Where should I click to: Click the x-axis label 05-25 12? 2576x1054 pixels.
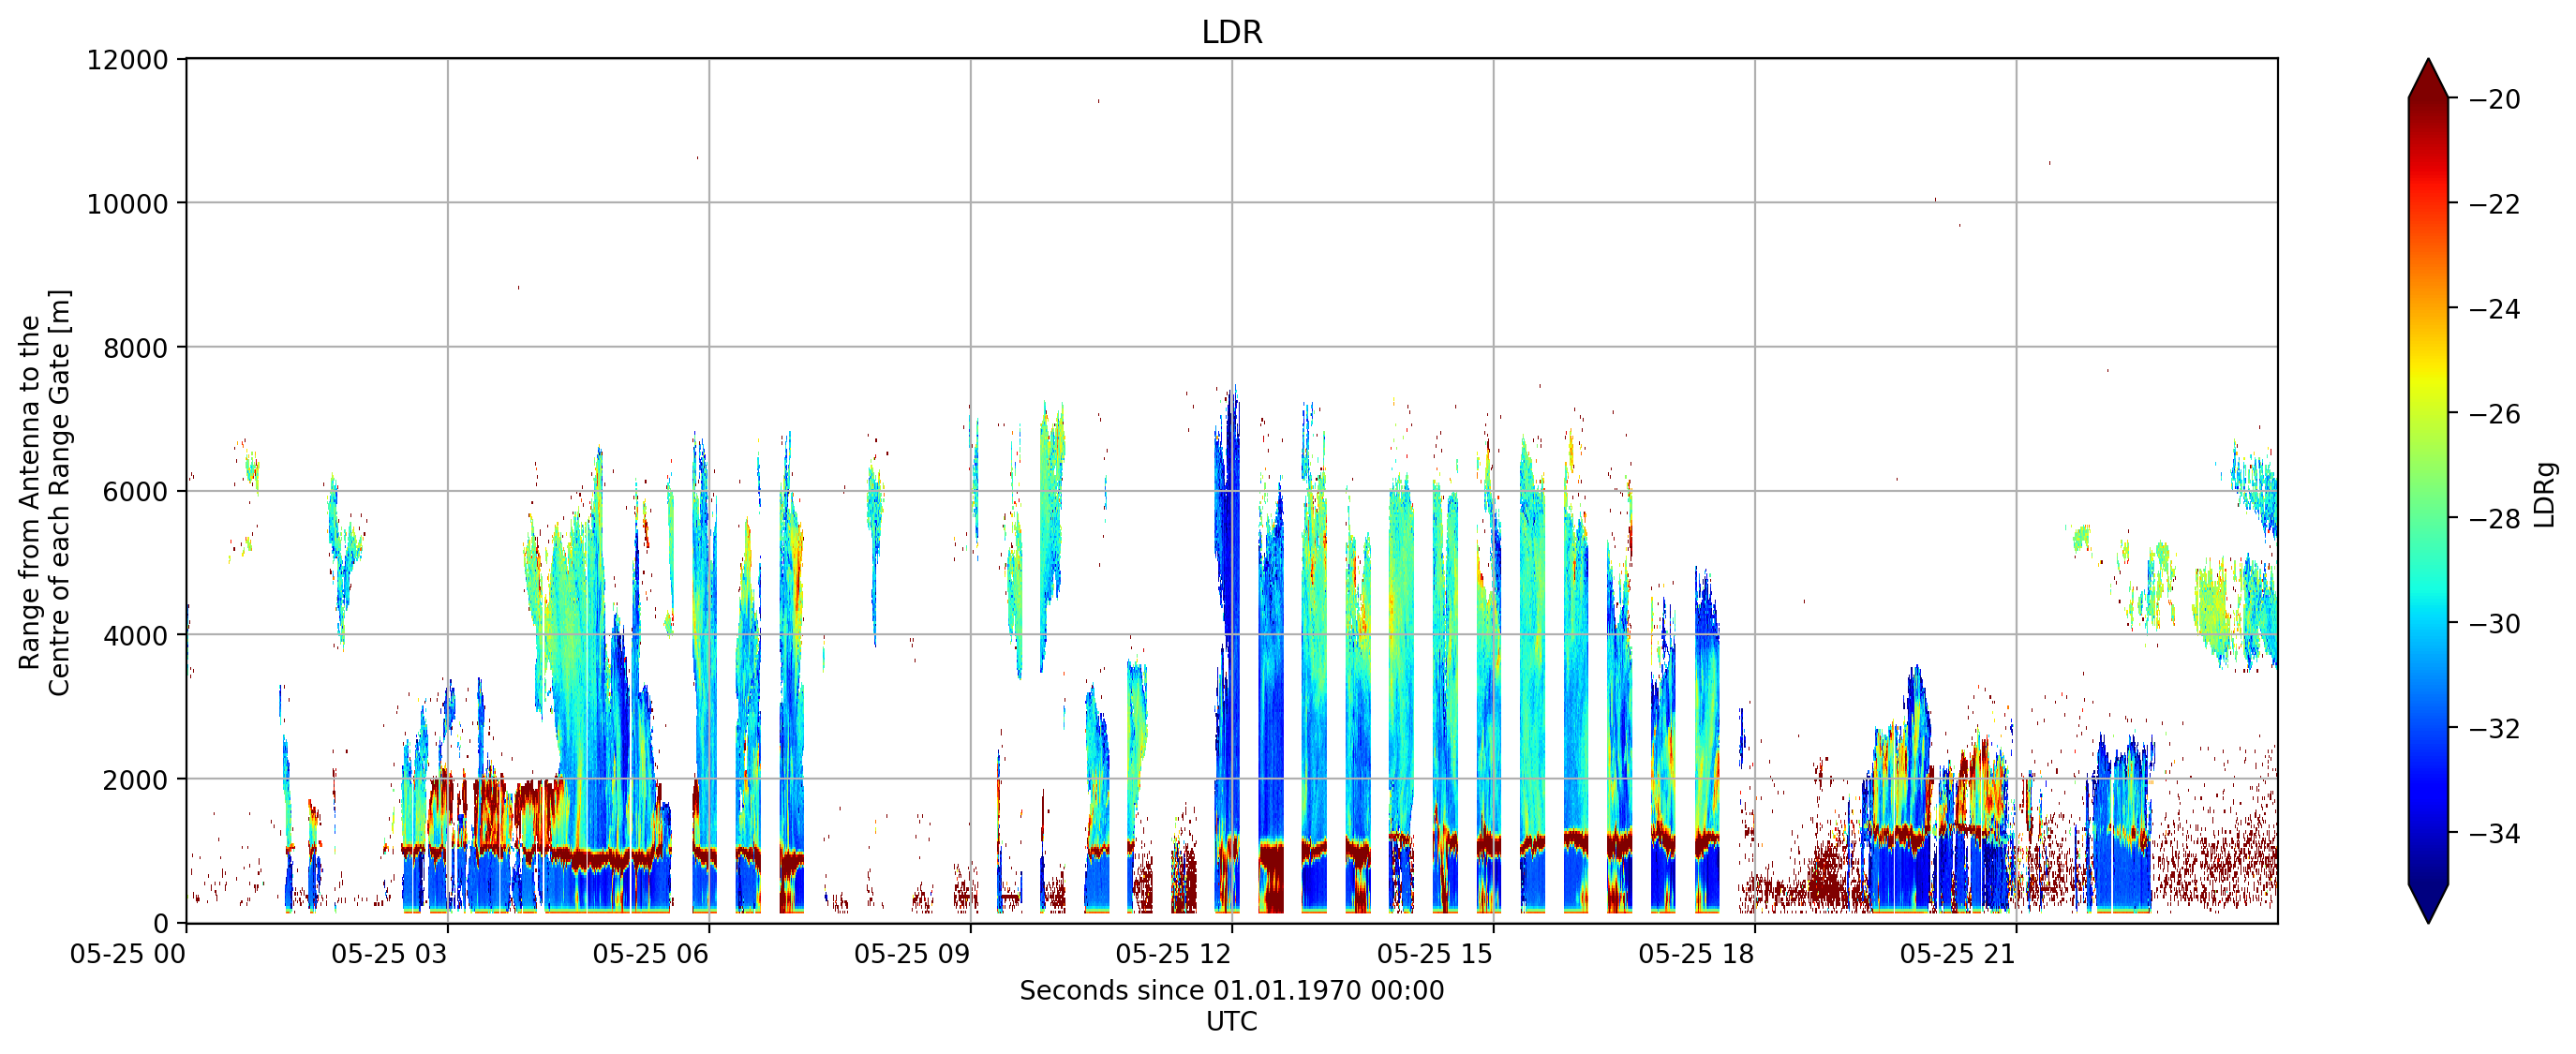(1173, 954)
